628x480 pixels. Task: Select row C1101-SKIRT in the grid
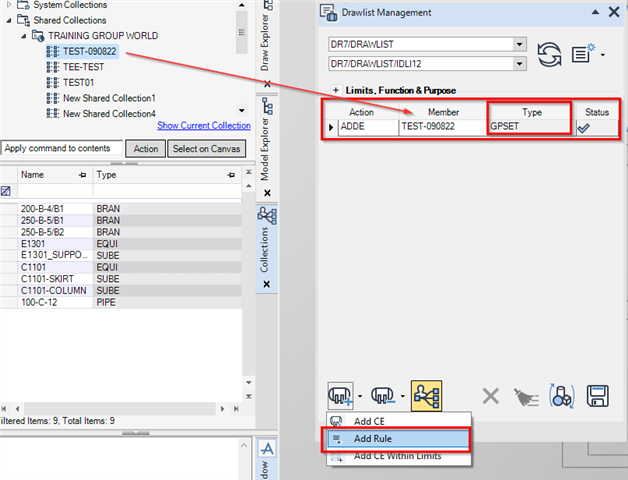[121, 278]
